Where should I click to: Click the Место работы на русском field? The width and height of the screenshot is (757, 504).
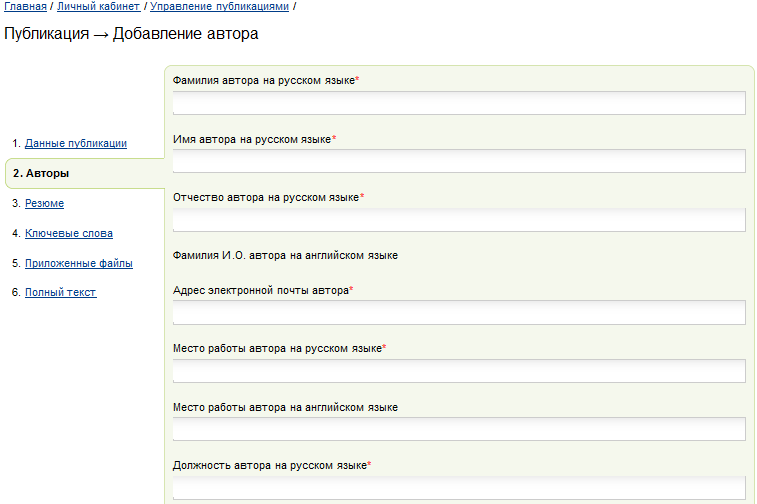(x=459, y=371)
